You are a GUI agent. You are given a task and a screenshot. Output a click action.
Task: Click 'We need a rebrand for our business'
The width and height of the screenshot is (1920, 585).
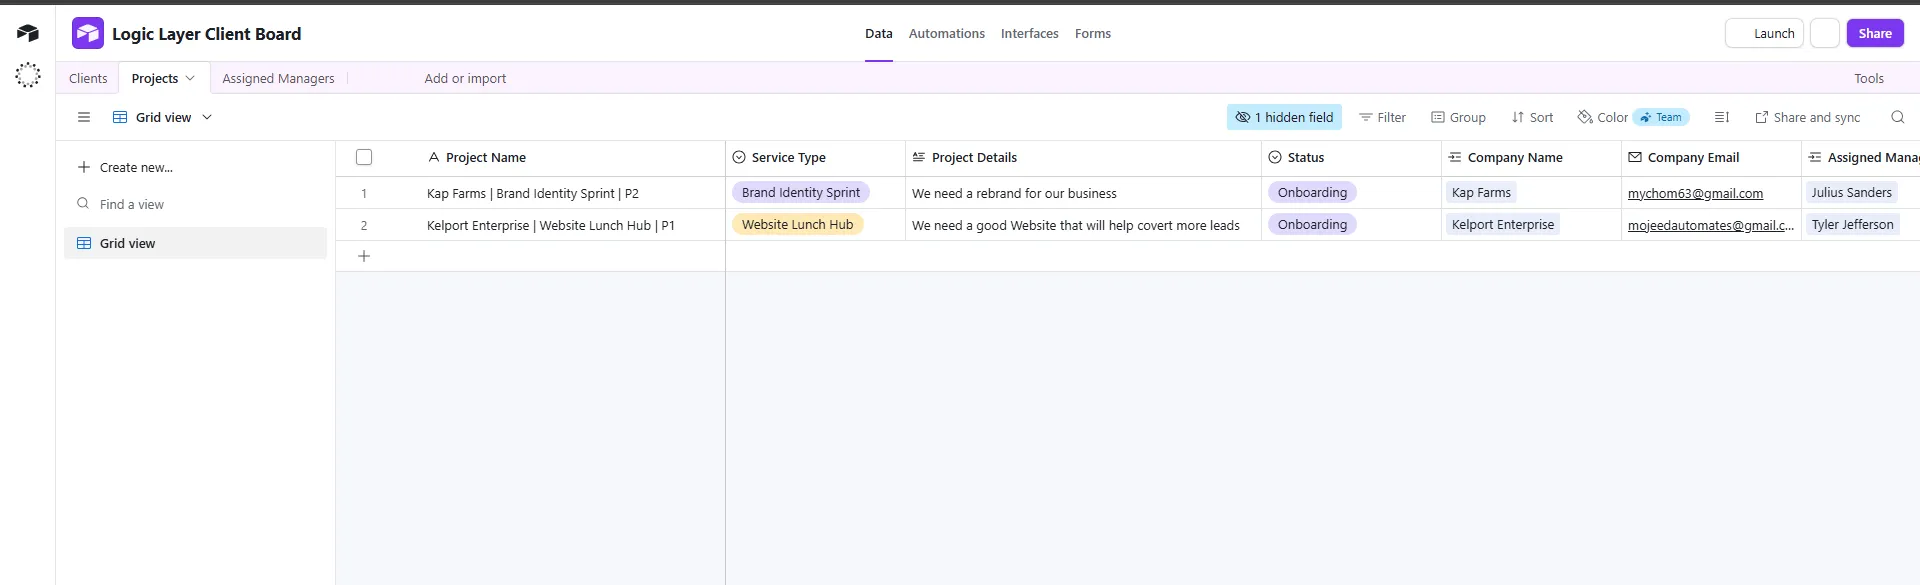coord(1014,193)
